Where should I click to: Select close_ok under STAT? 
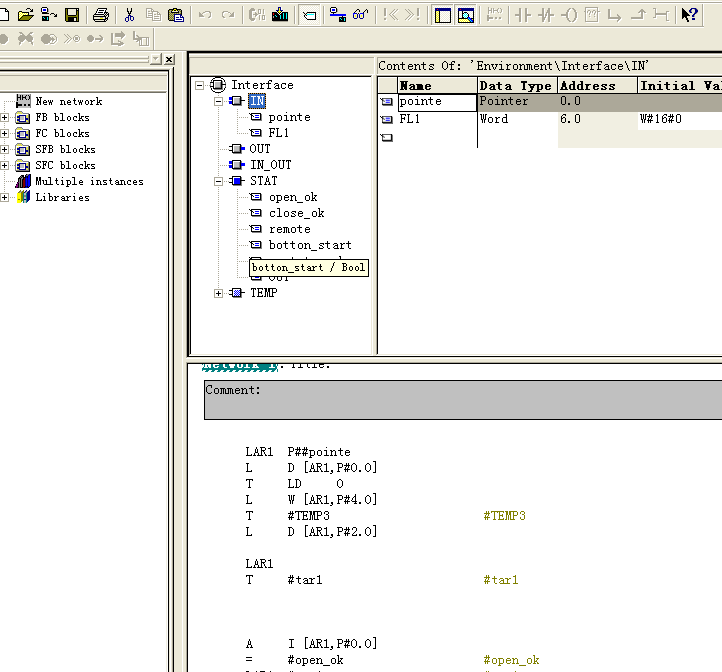(297, 213)
